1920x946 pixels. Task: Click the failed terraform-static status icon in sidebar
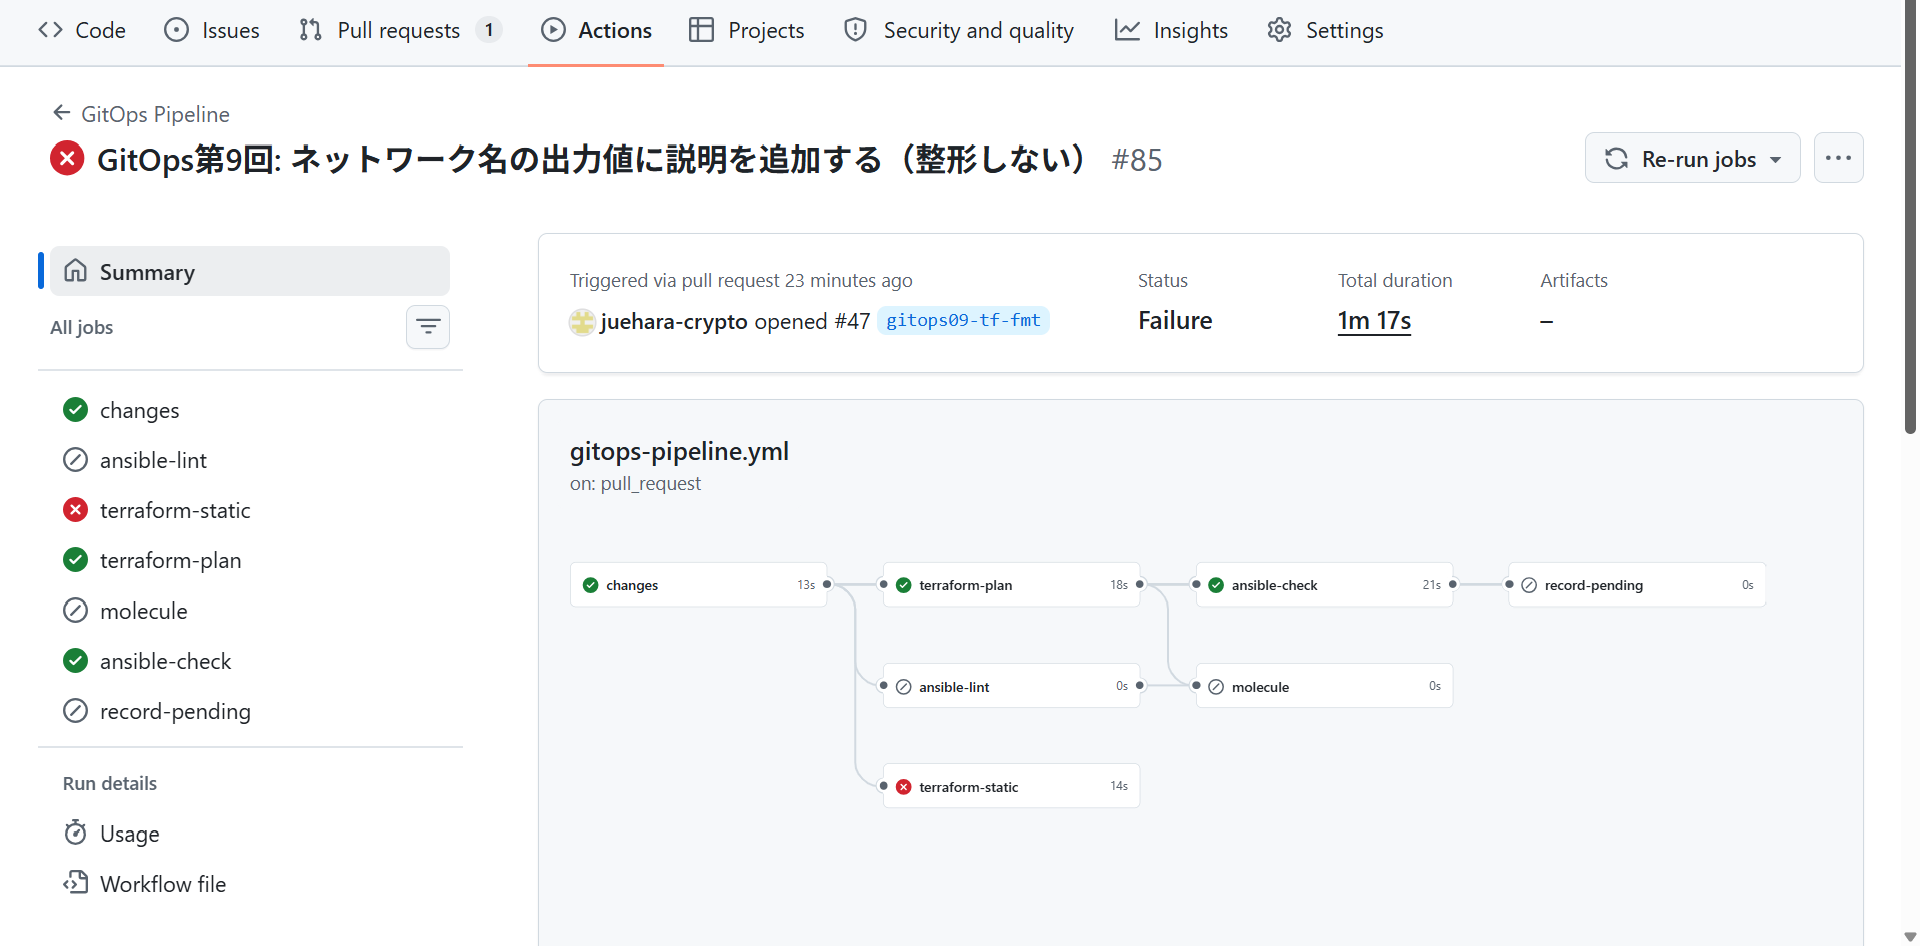tap(75, 510)
